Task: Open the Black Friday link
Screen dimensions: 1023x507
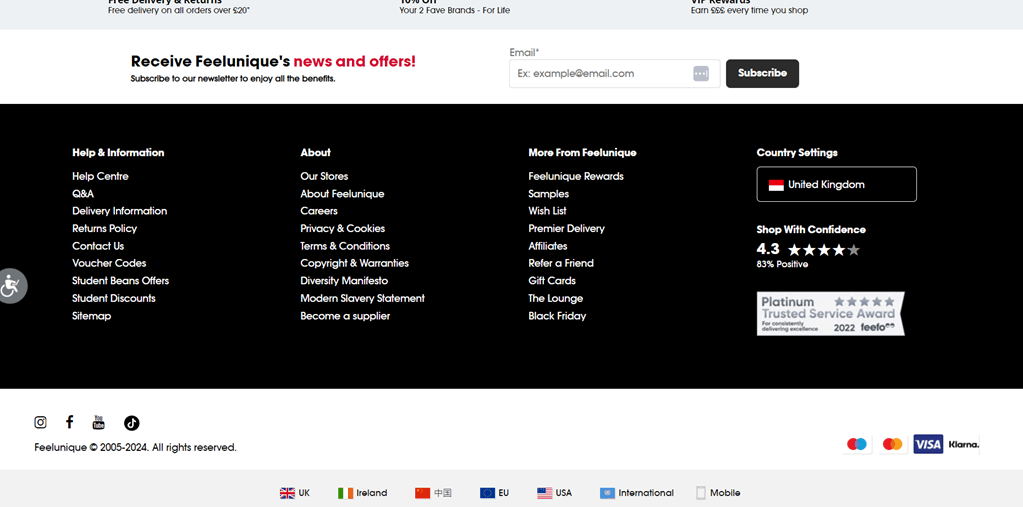Action: (557, 316)
